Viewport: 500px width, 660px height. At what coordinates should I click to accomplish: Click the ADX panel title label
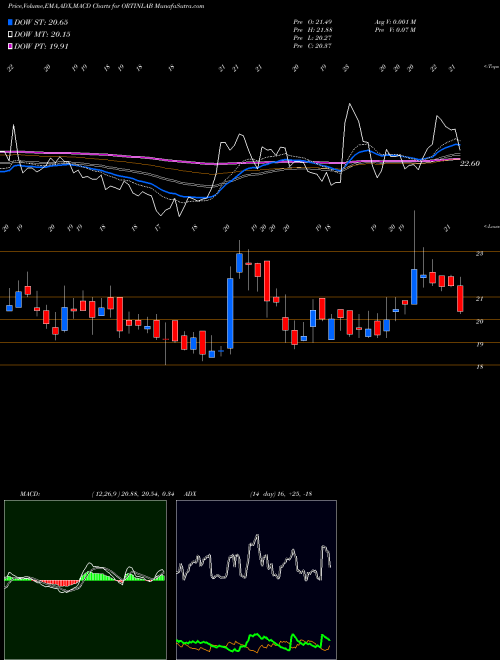point(190,494)
